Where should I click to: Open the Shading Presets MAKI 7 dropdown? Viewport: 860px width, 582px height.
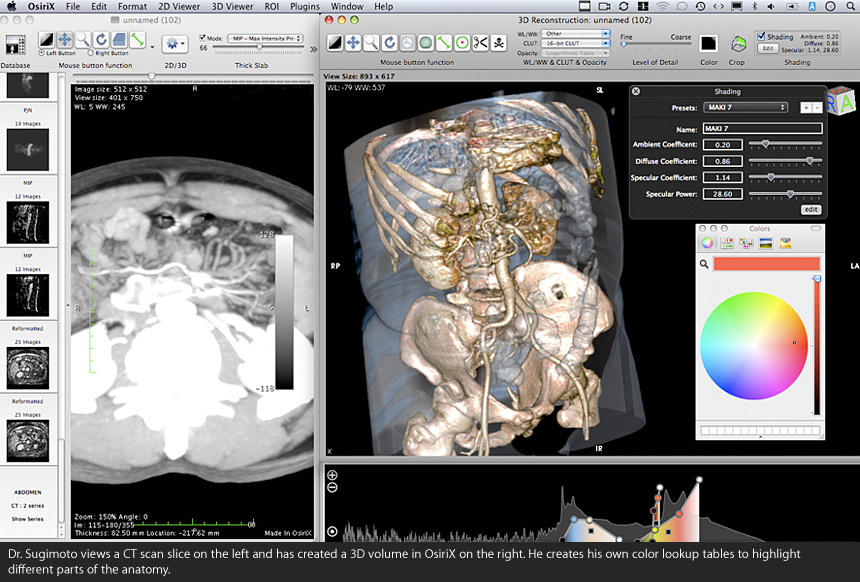coord(746,108)
